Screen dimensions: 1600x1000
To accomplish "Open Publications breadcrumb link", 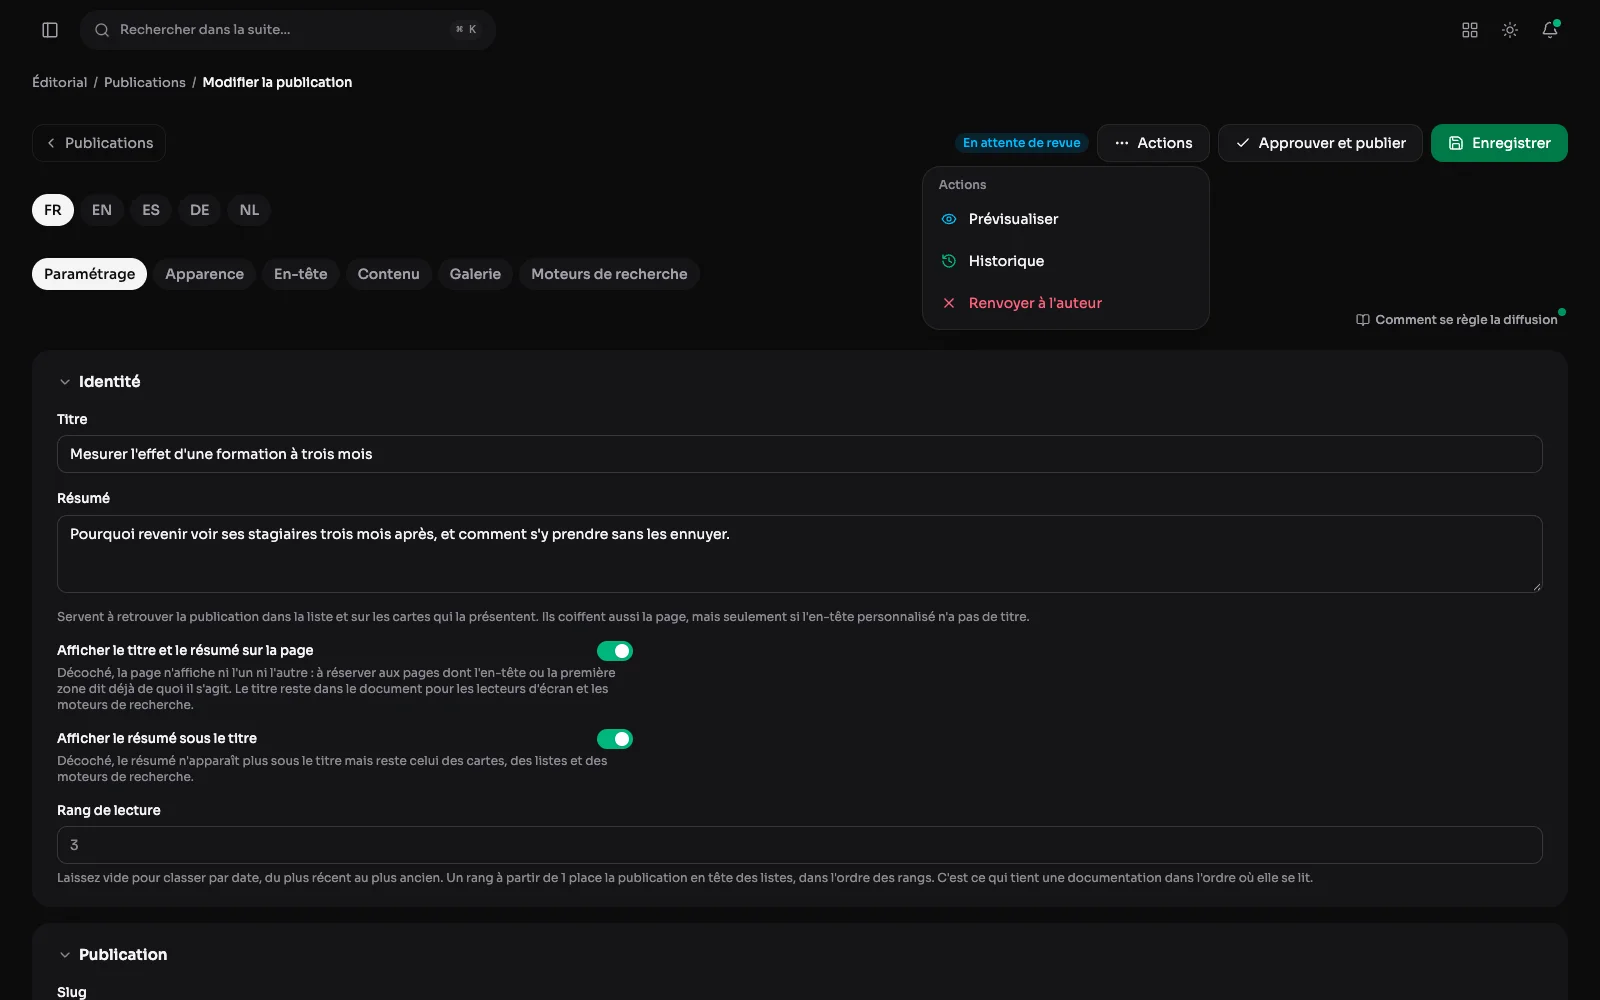I will click(145, 82).
